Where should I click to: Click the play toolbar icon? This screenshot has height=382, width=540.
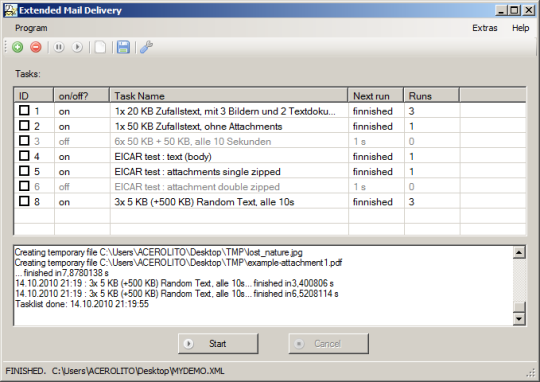click(x=77, y=47)
